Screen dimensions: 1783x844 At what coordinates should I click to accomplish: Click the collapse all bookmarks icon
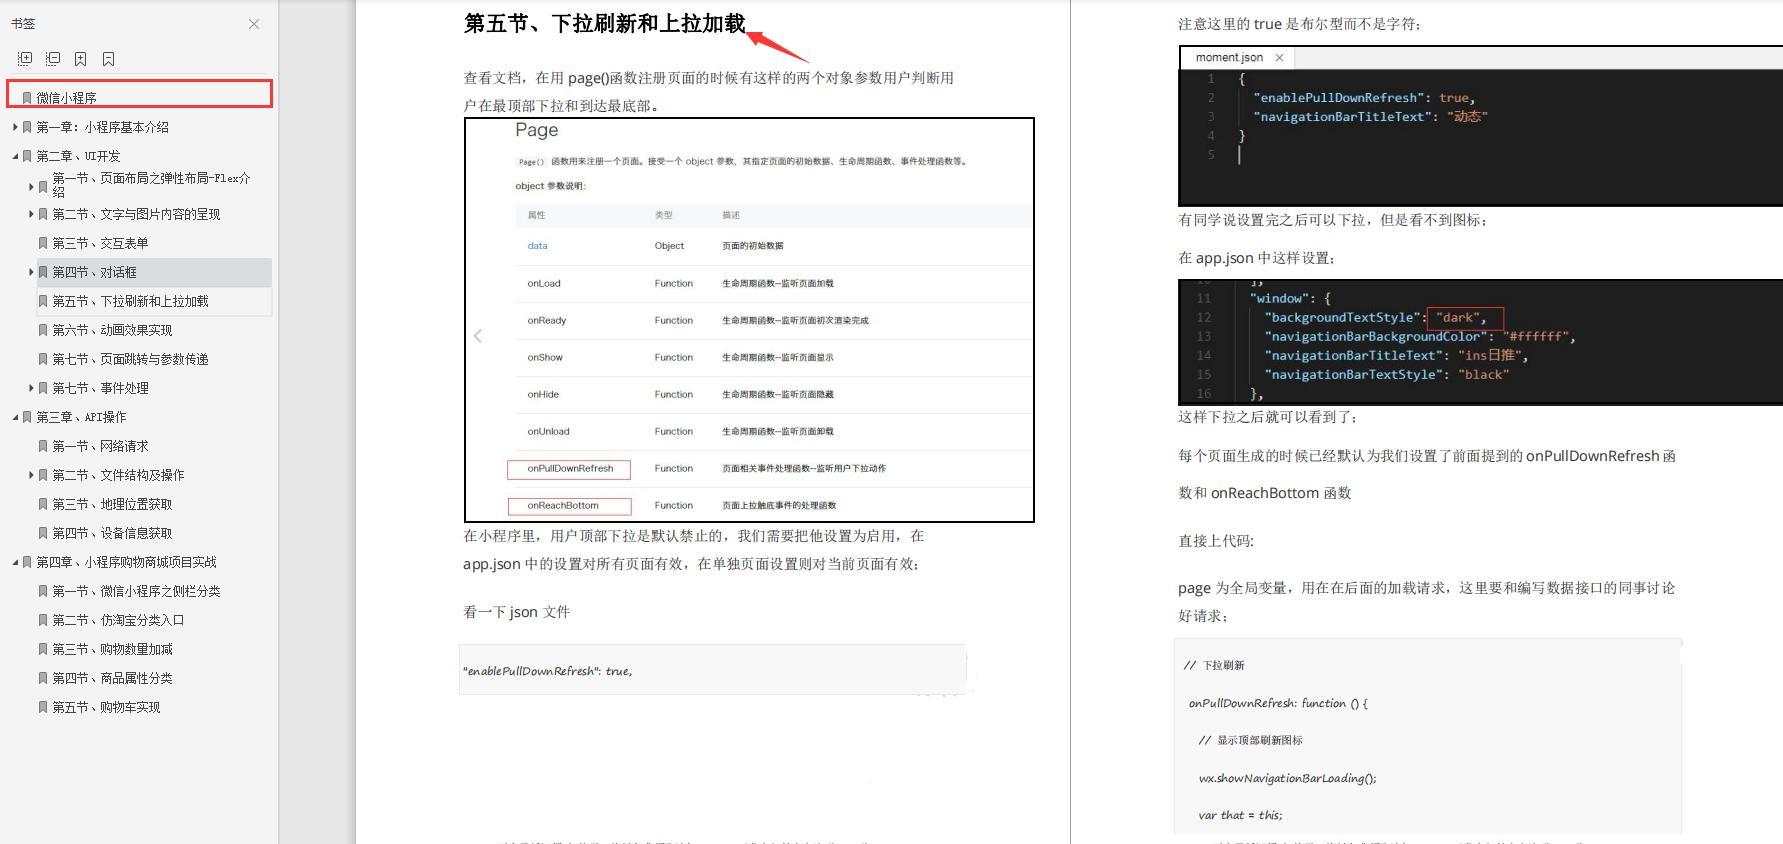tap(53, 59)
